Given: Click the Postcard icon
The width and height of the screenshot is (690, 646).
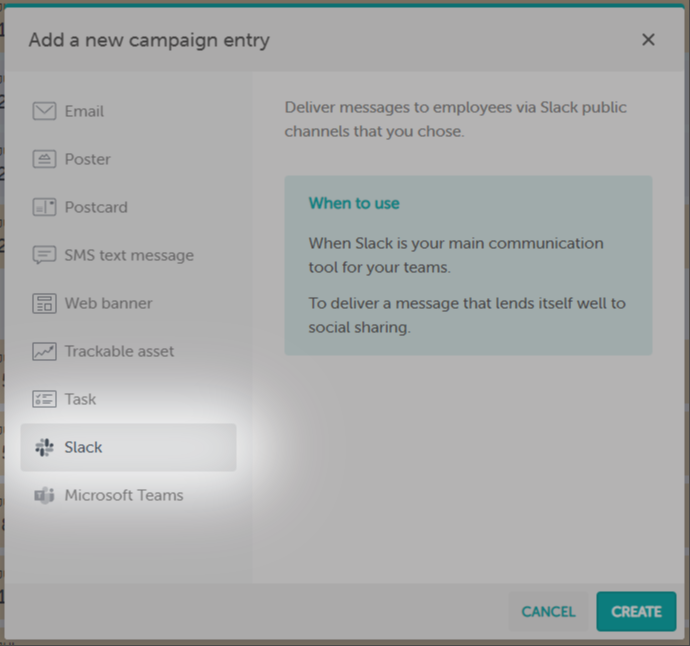Looking at the screenshot, I should pyautogui.click(x=44, y=207).
